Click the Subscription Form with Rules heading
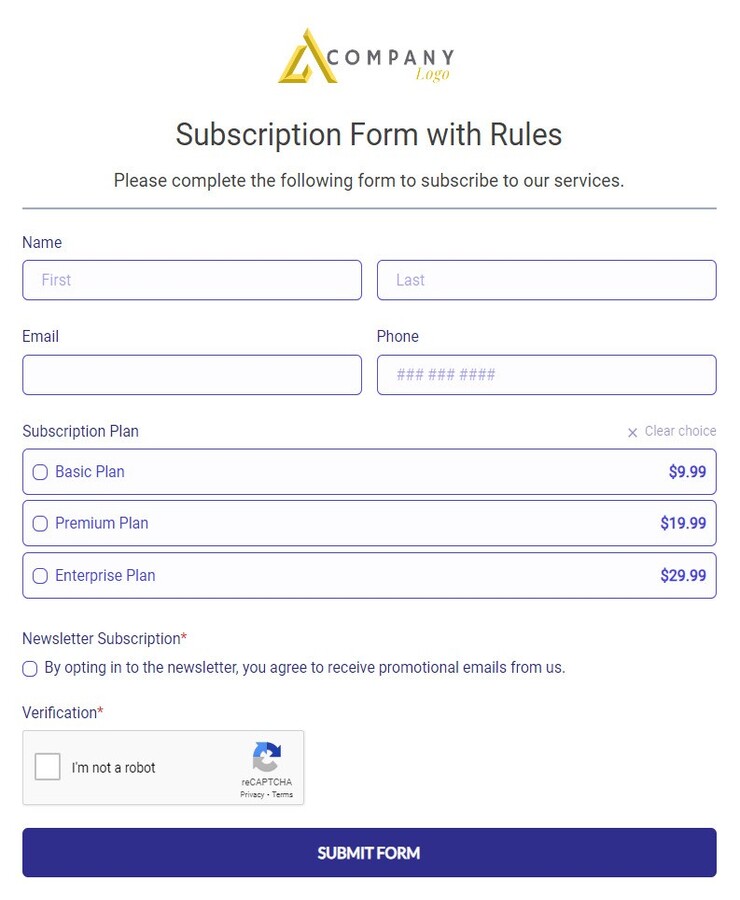The height and width of the screenshot is (900, 740). pos(369,135)
